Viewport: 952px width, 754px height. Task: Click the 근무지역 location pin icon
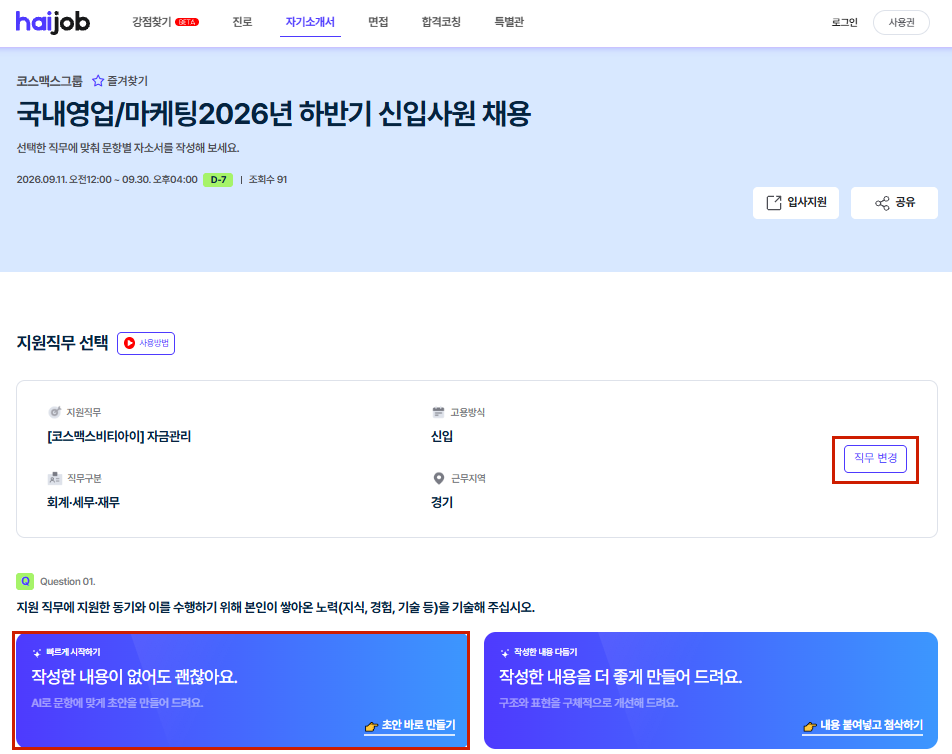click(x=438, y=478)
